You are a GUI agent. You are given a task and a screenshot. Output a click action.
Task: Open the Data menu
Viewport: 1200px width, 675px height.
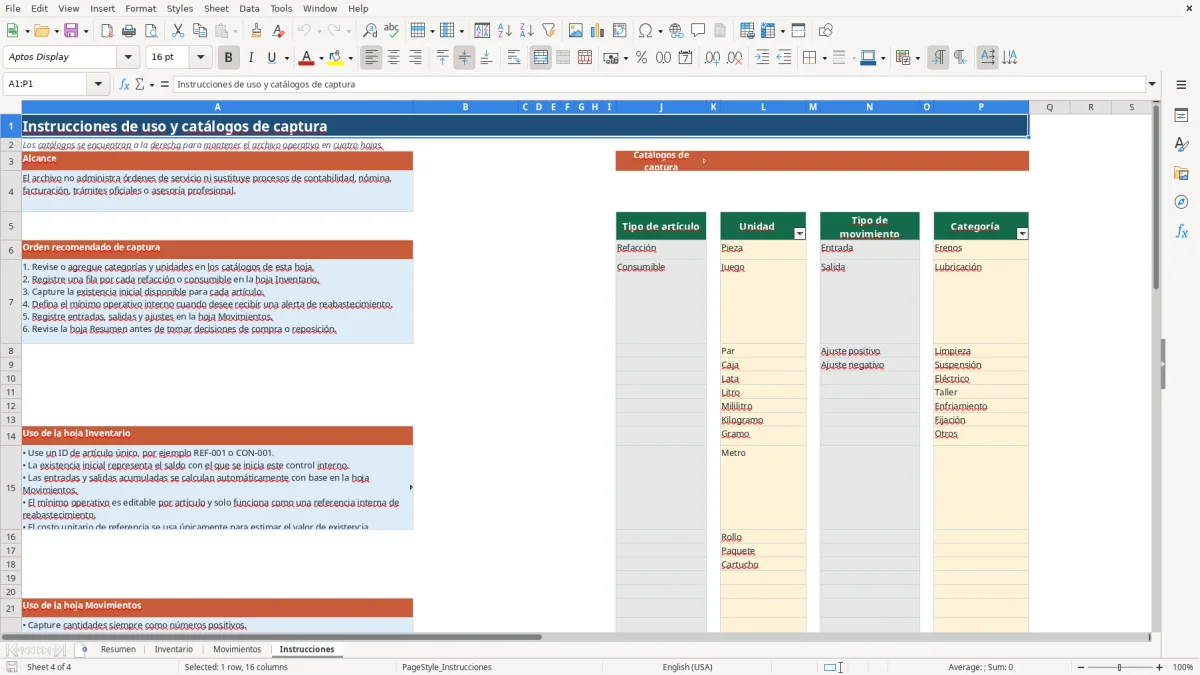[249, 8]
